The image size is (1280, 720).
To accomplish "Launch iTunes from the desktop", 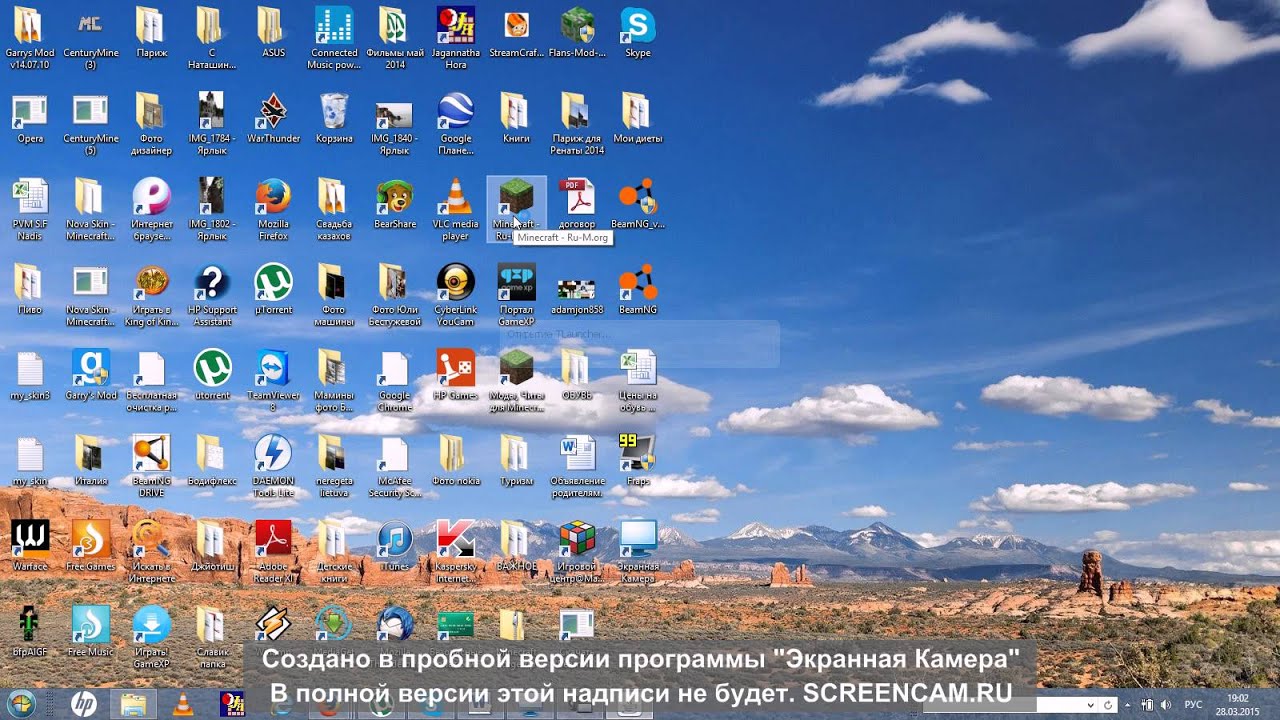I will tap(395, 546).
